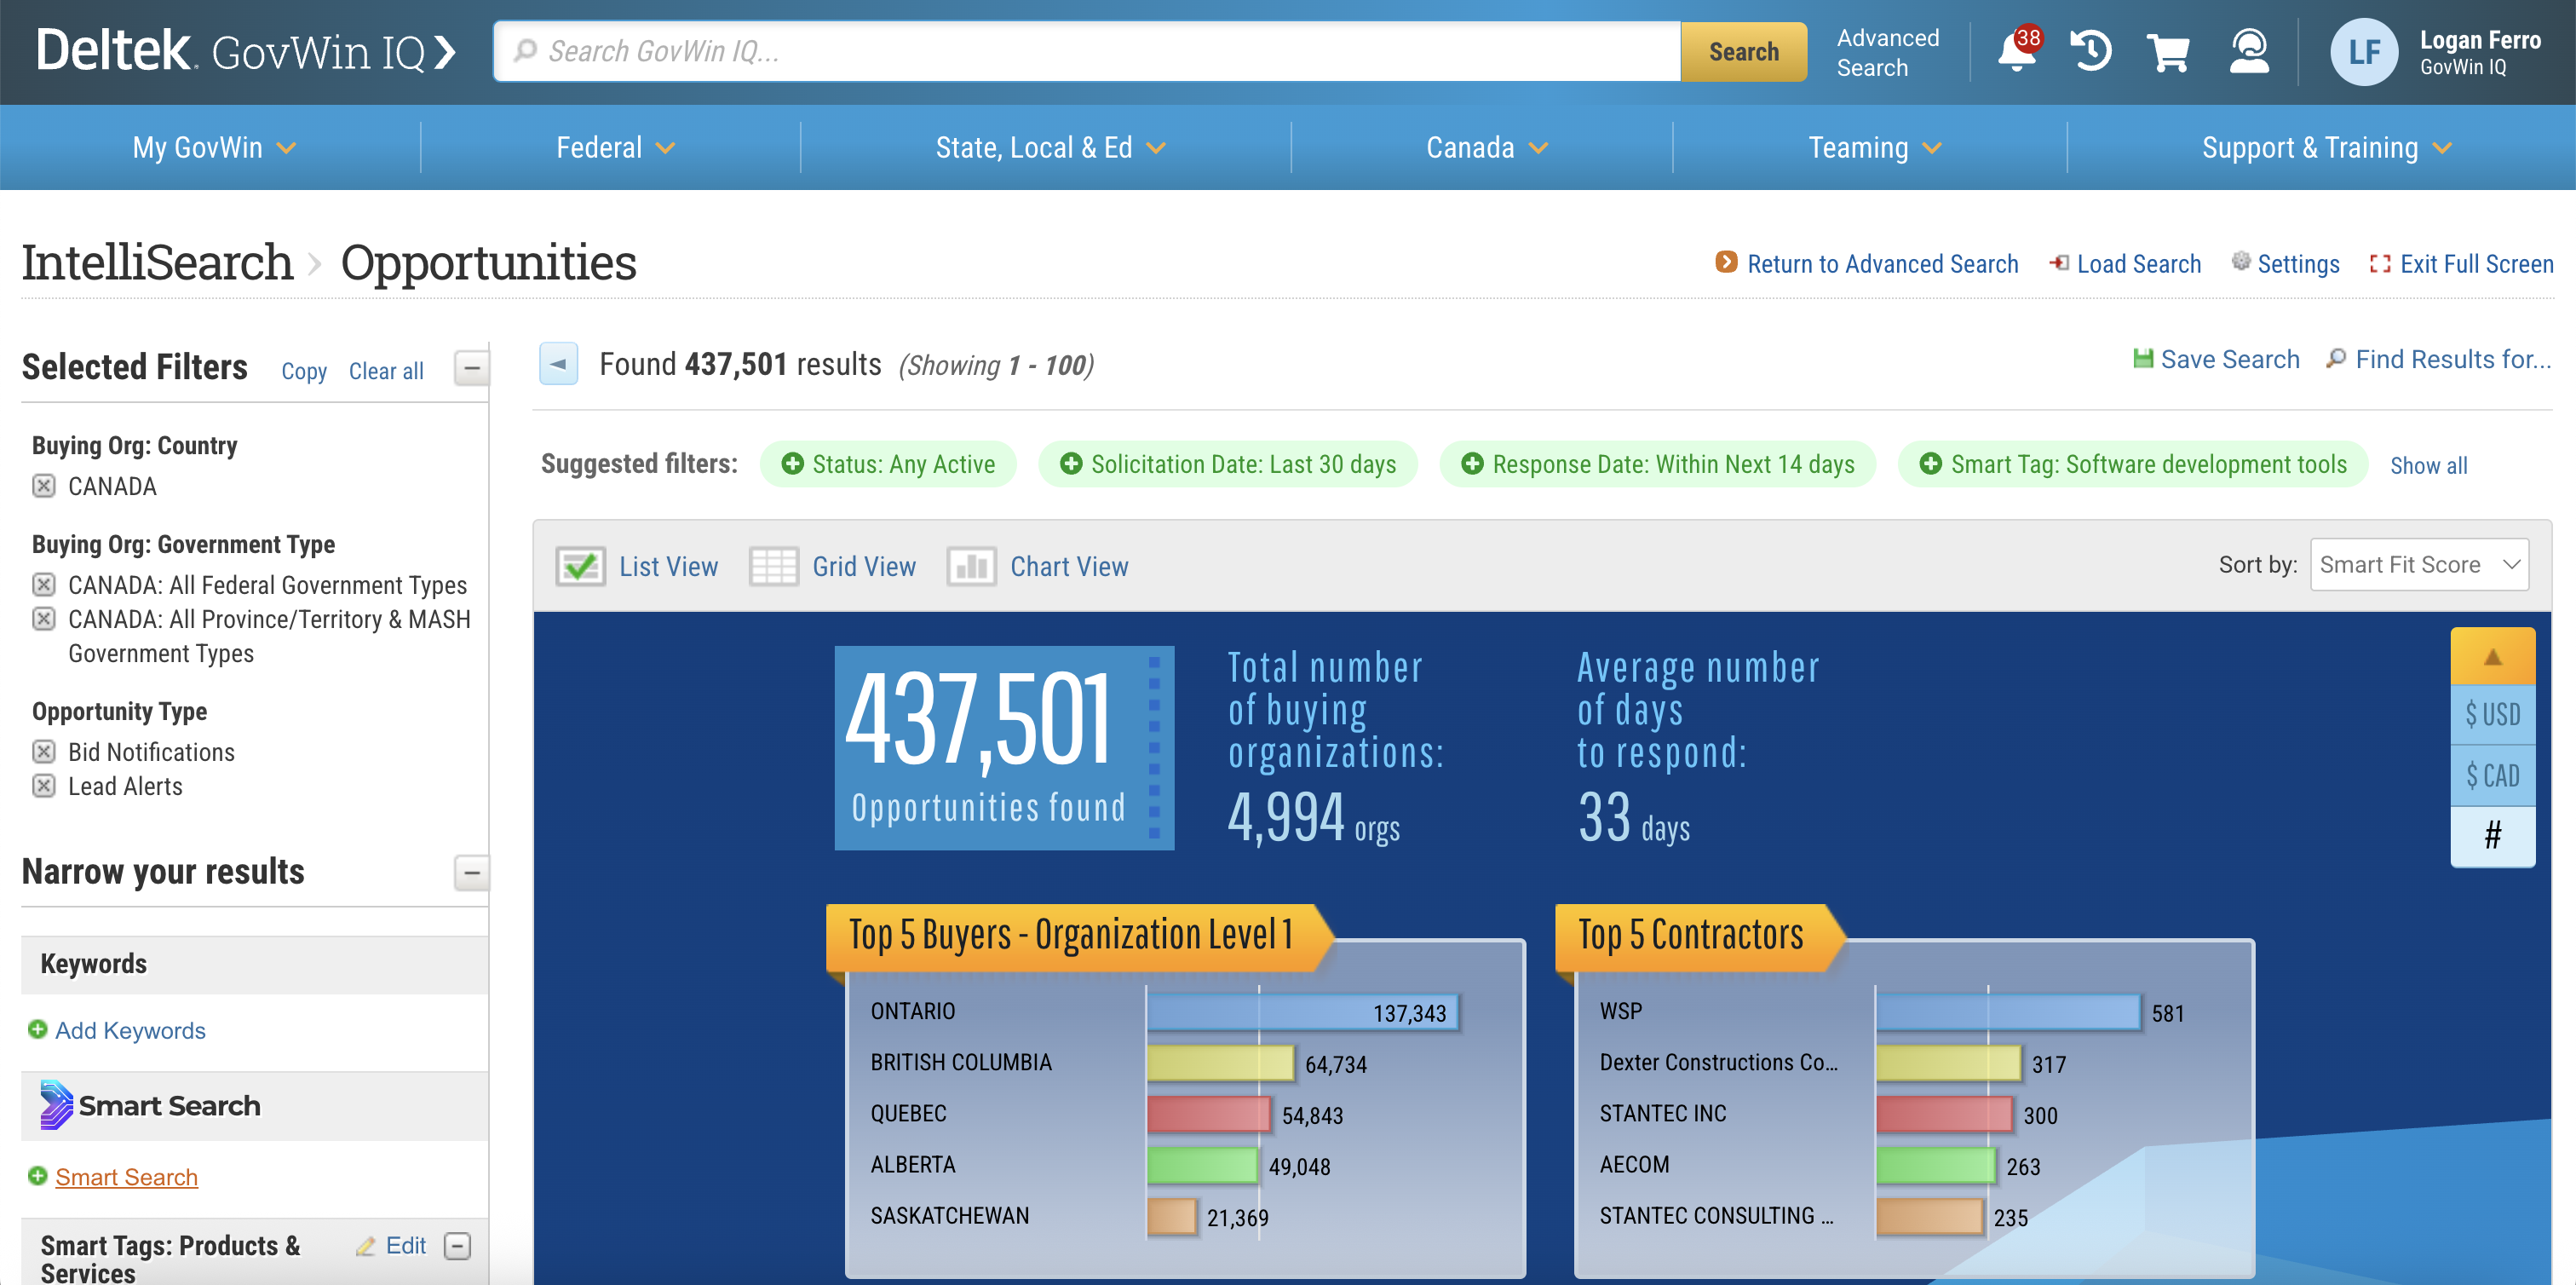Click the Grid View table icon
This screenshot has height=1285, width=2576.
(773, 566)
